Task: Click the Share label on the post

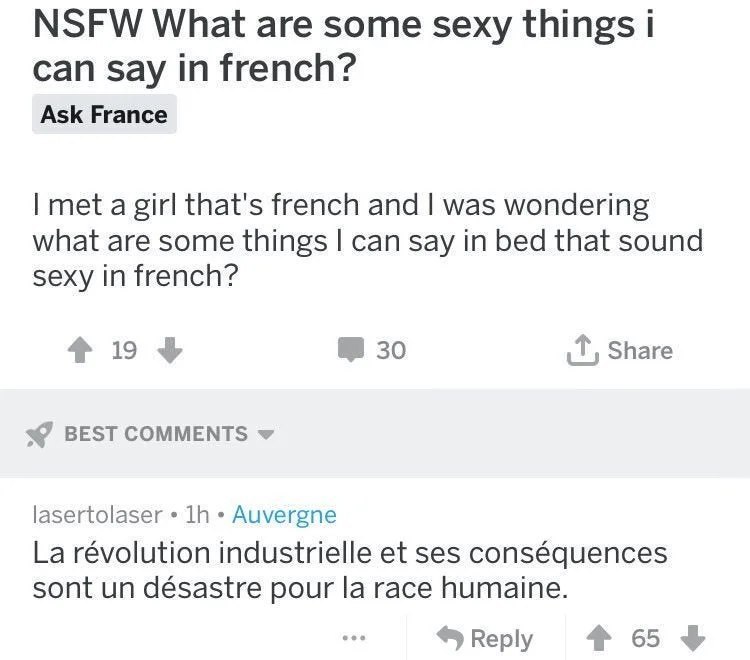Action: [x=640, y=350]
